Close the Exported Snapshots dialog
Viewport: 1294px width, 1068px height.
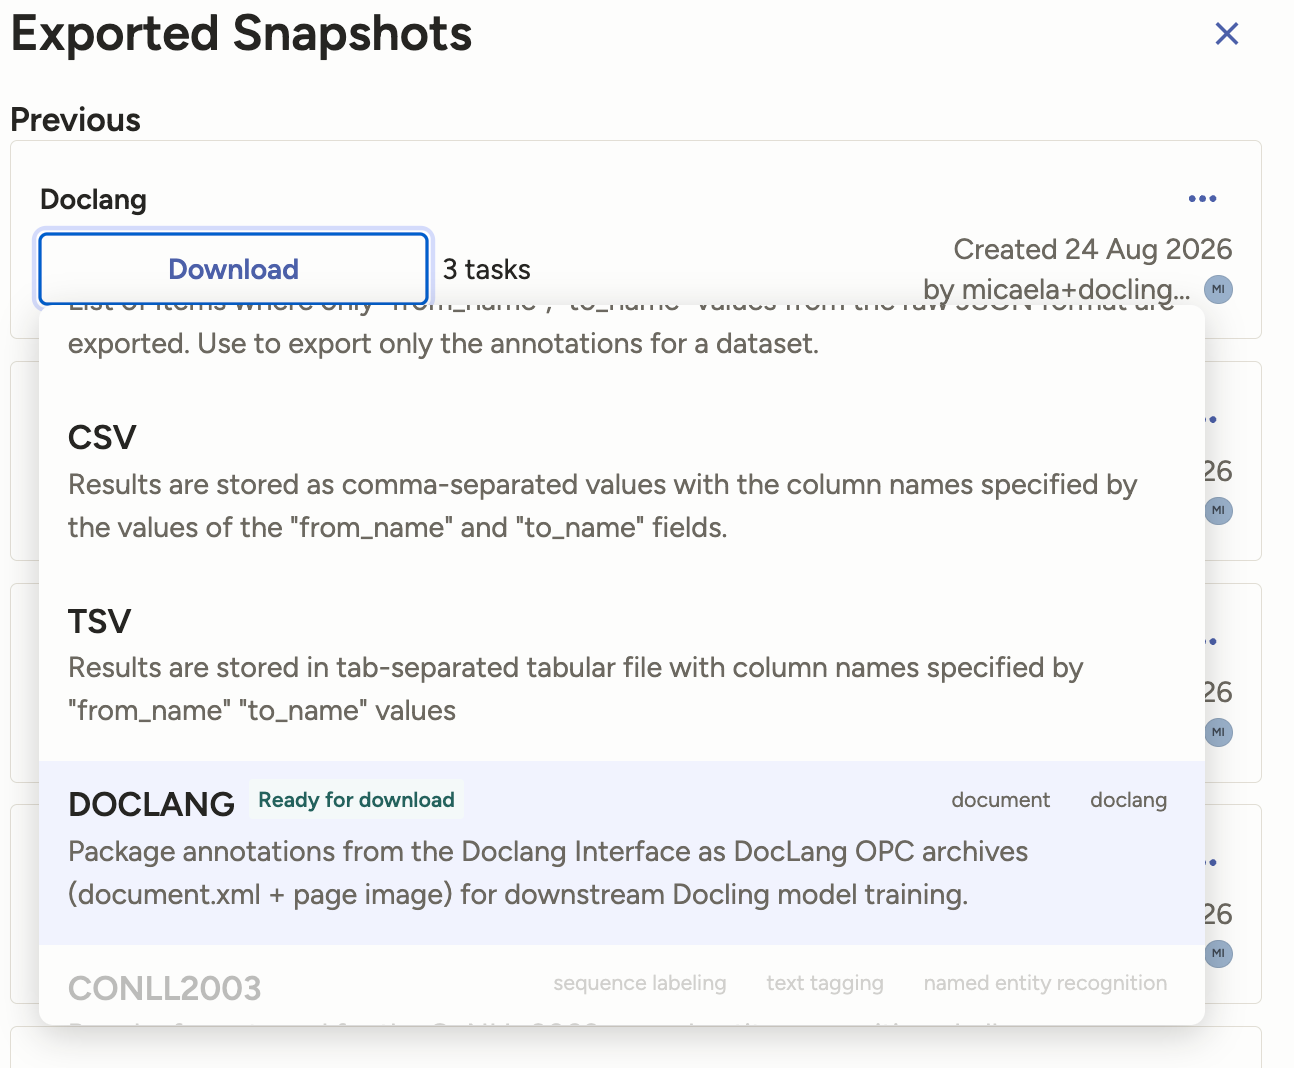pyautogui.click(x=1226, y=34)
